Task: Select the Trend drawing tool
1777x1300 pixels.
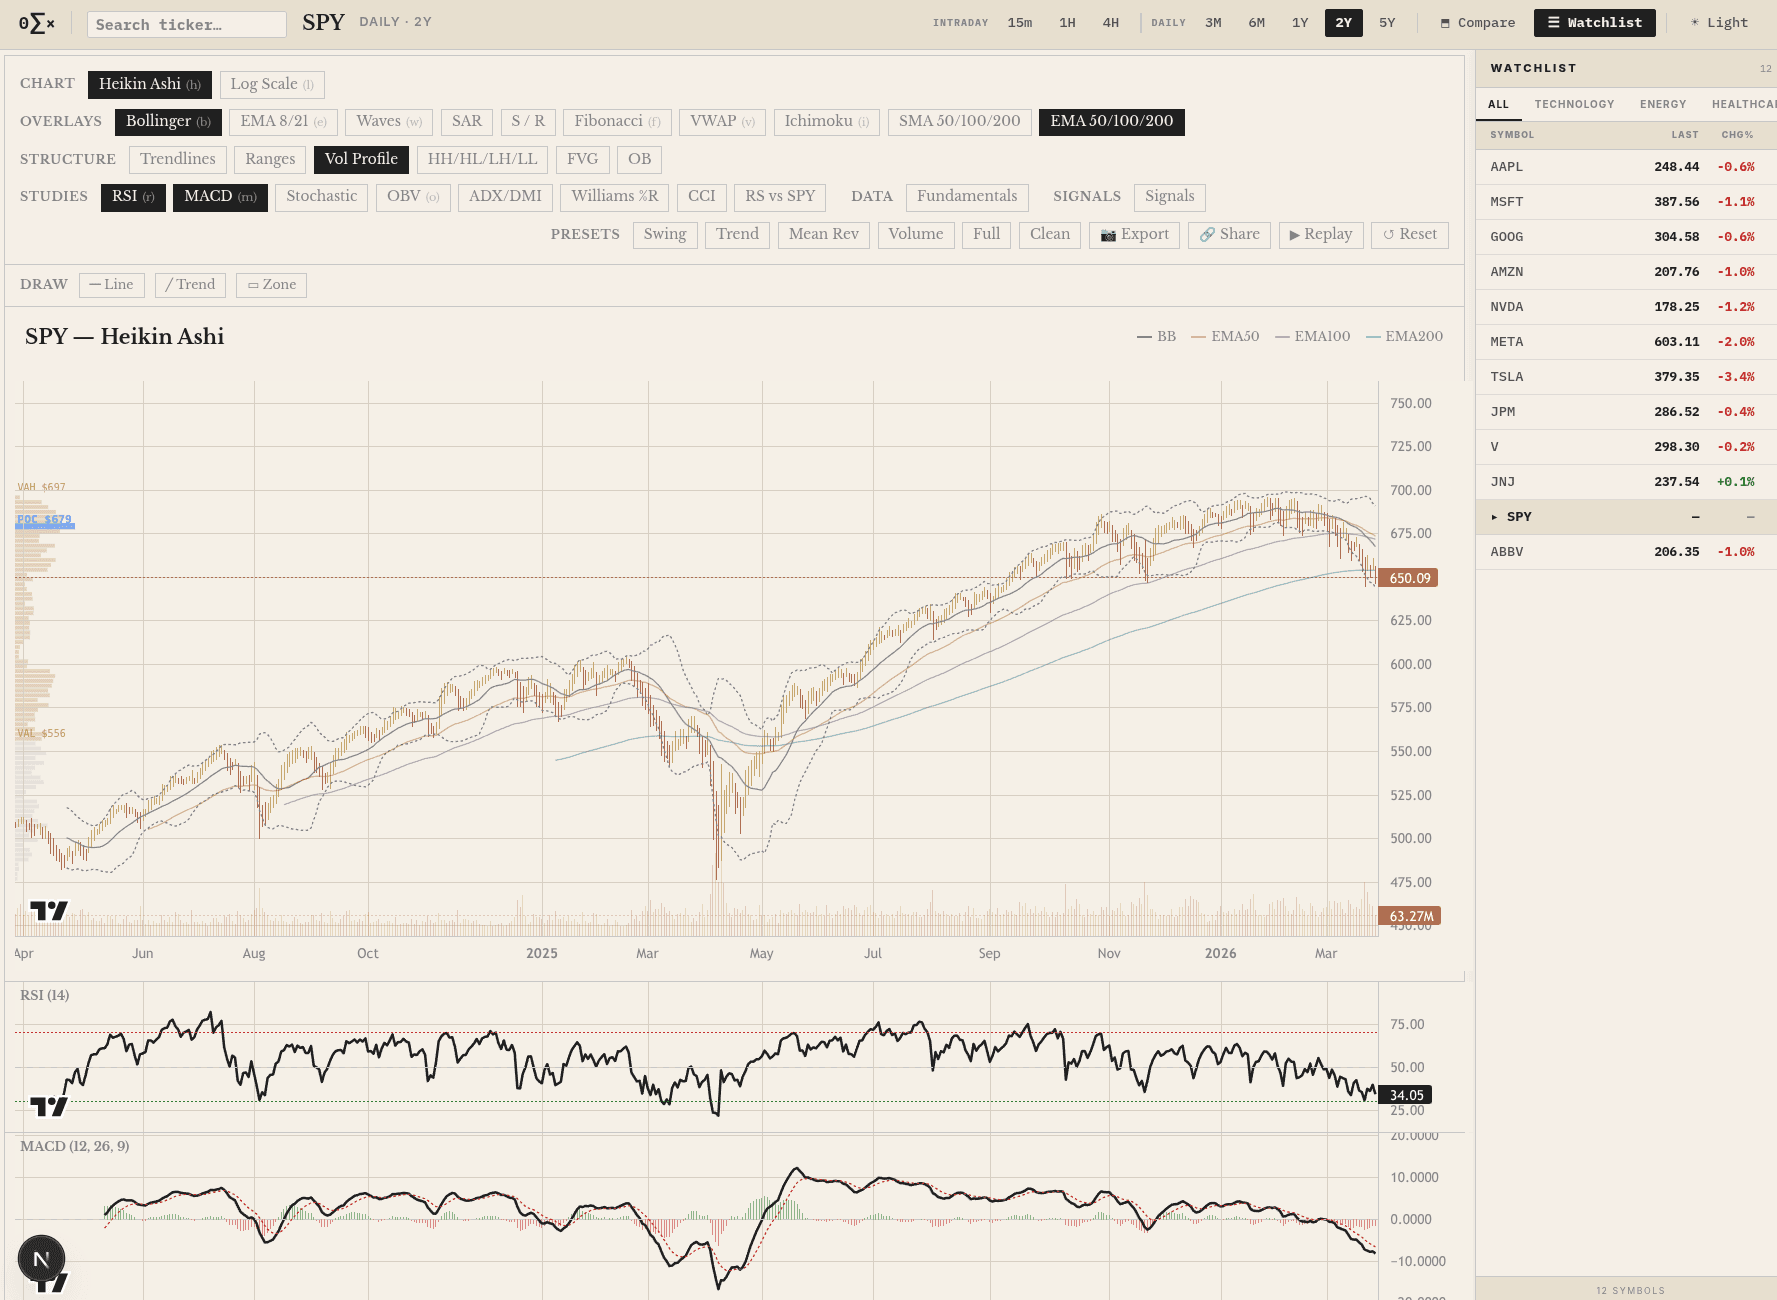Action: click(191, 285)
